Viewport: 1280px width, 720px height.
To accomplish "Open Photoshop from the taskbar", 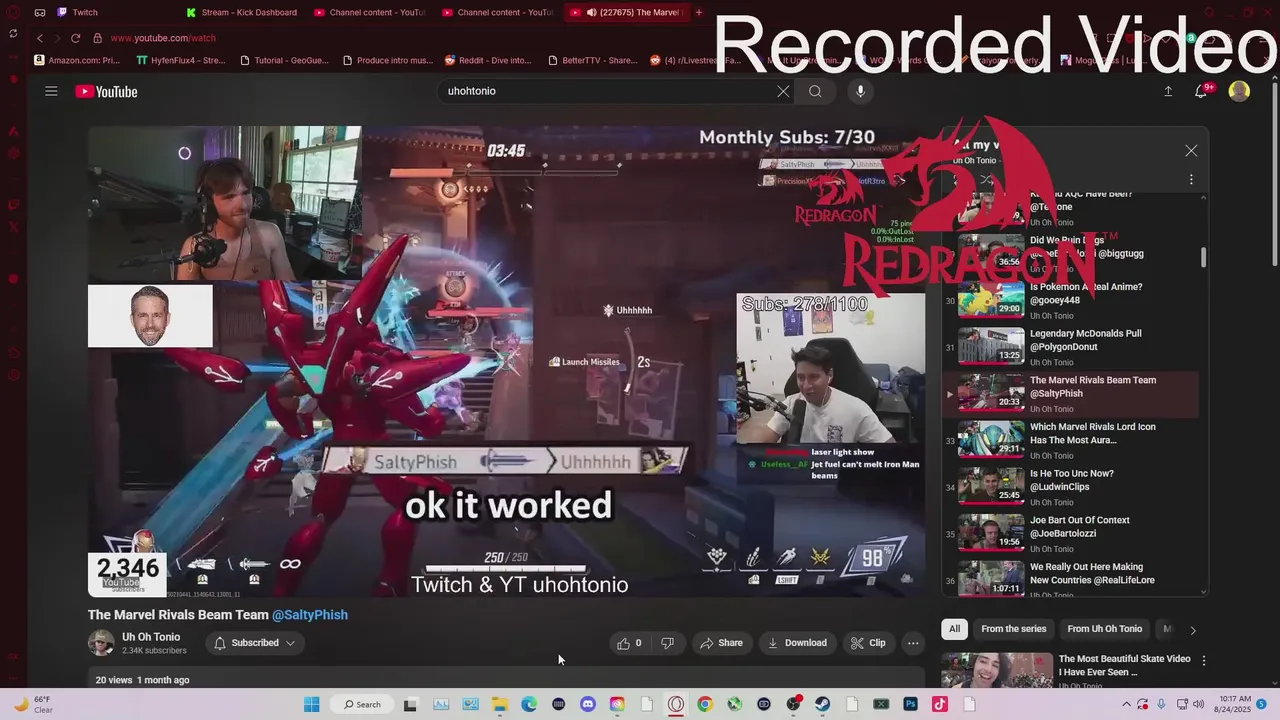I will click(x=910, y=704).
